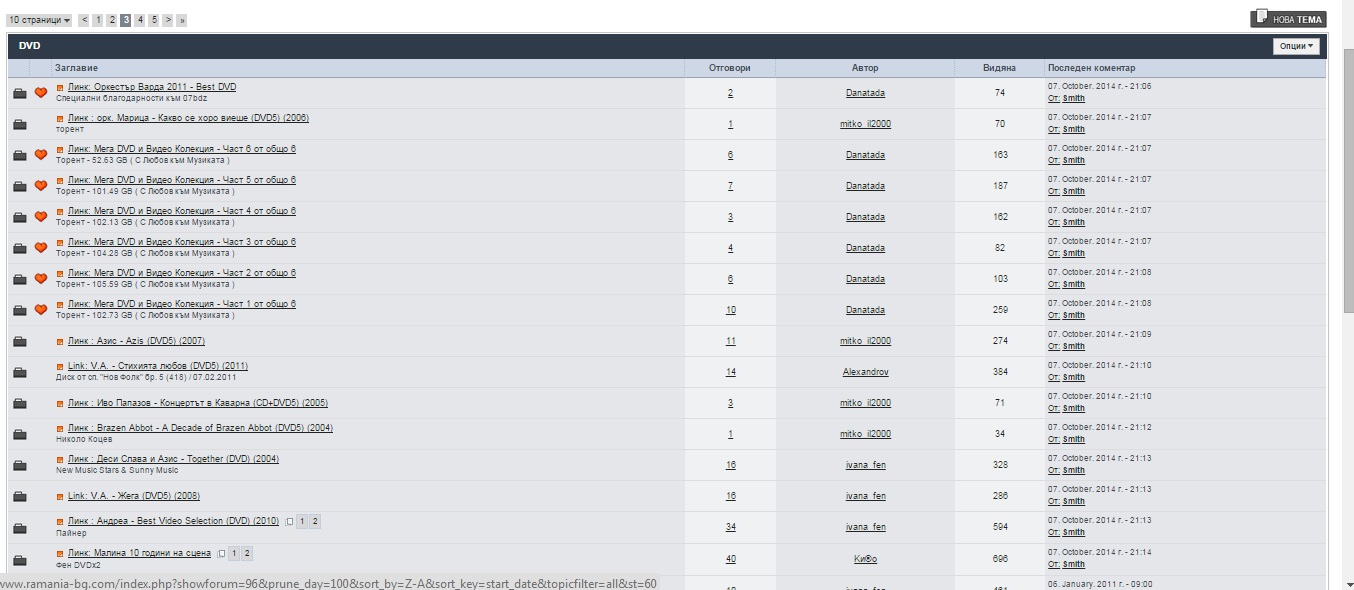1354x590 pixels.
Task: Click orange new-post icon before Жега (DVD5) topic
Action: click(x=60, y=496)
